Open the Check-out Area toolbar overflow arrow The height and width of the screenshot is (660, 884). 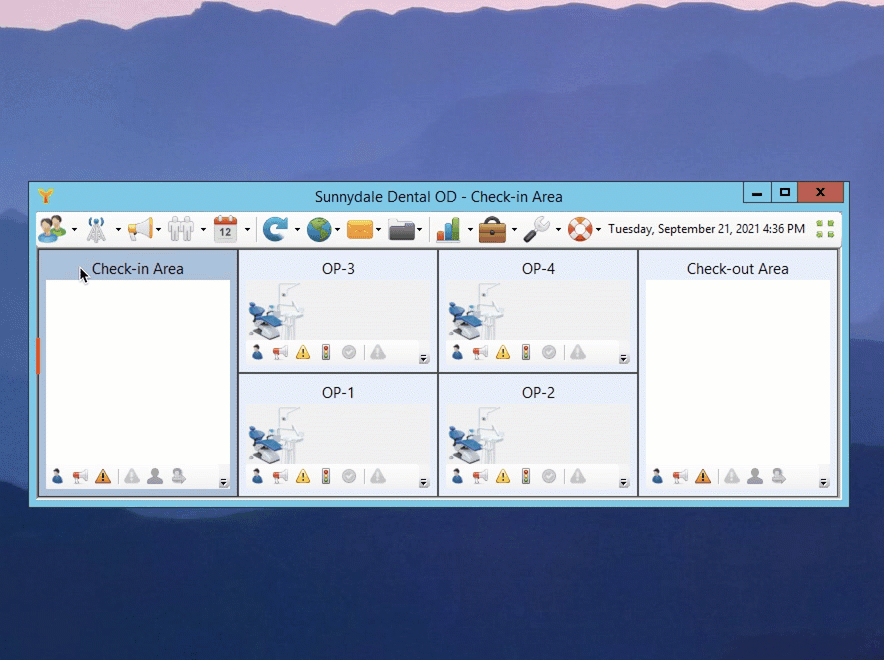pyautogui.click(x=824, y=483)
